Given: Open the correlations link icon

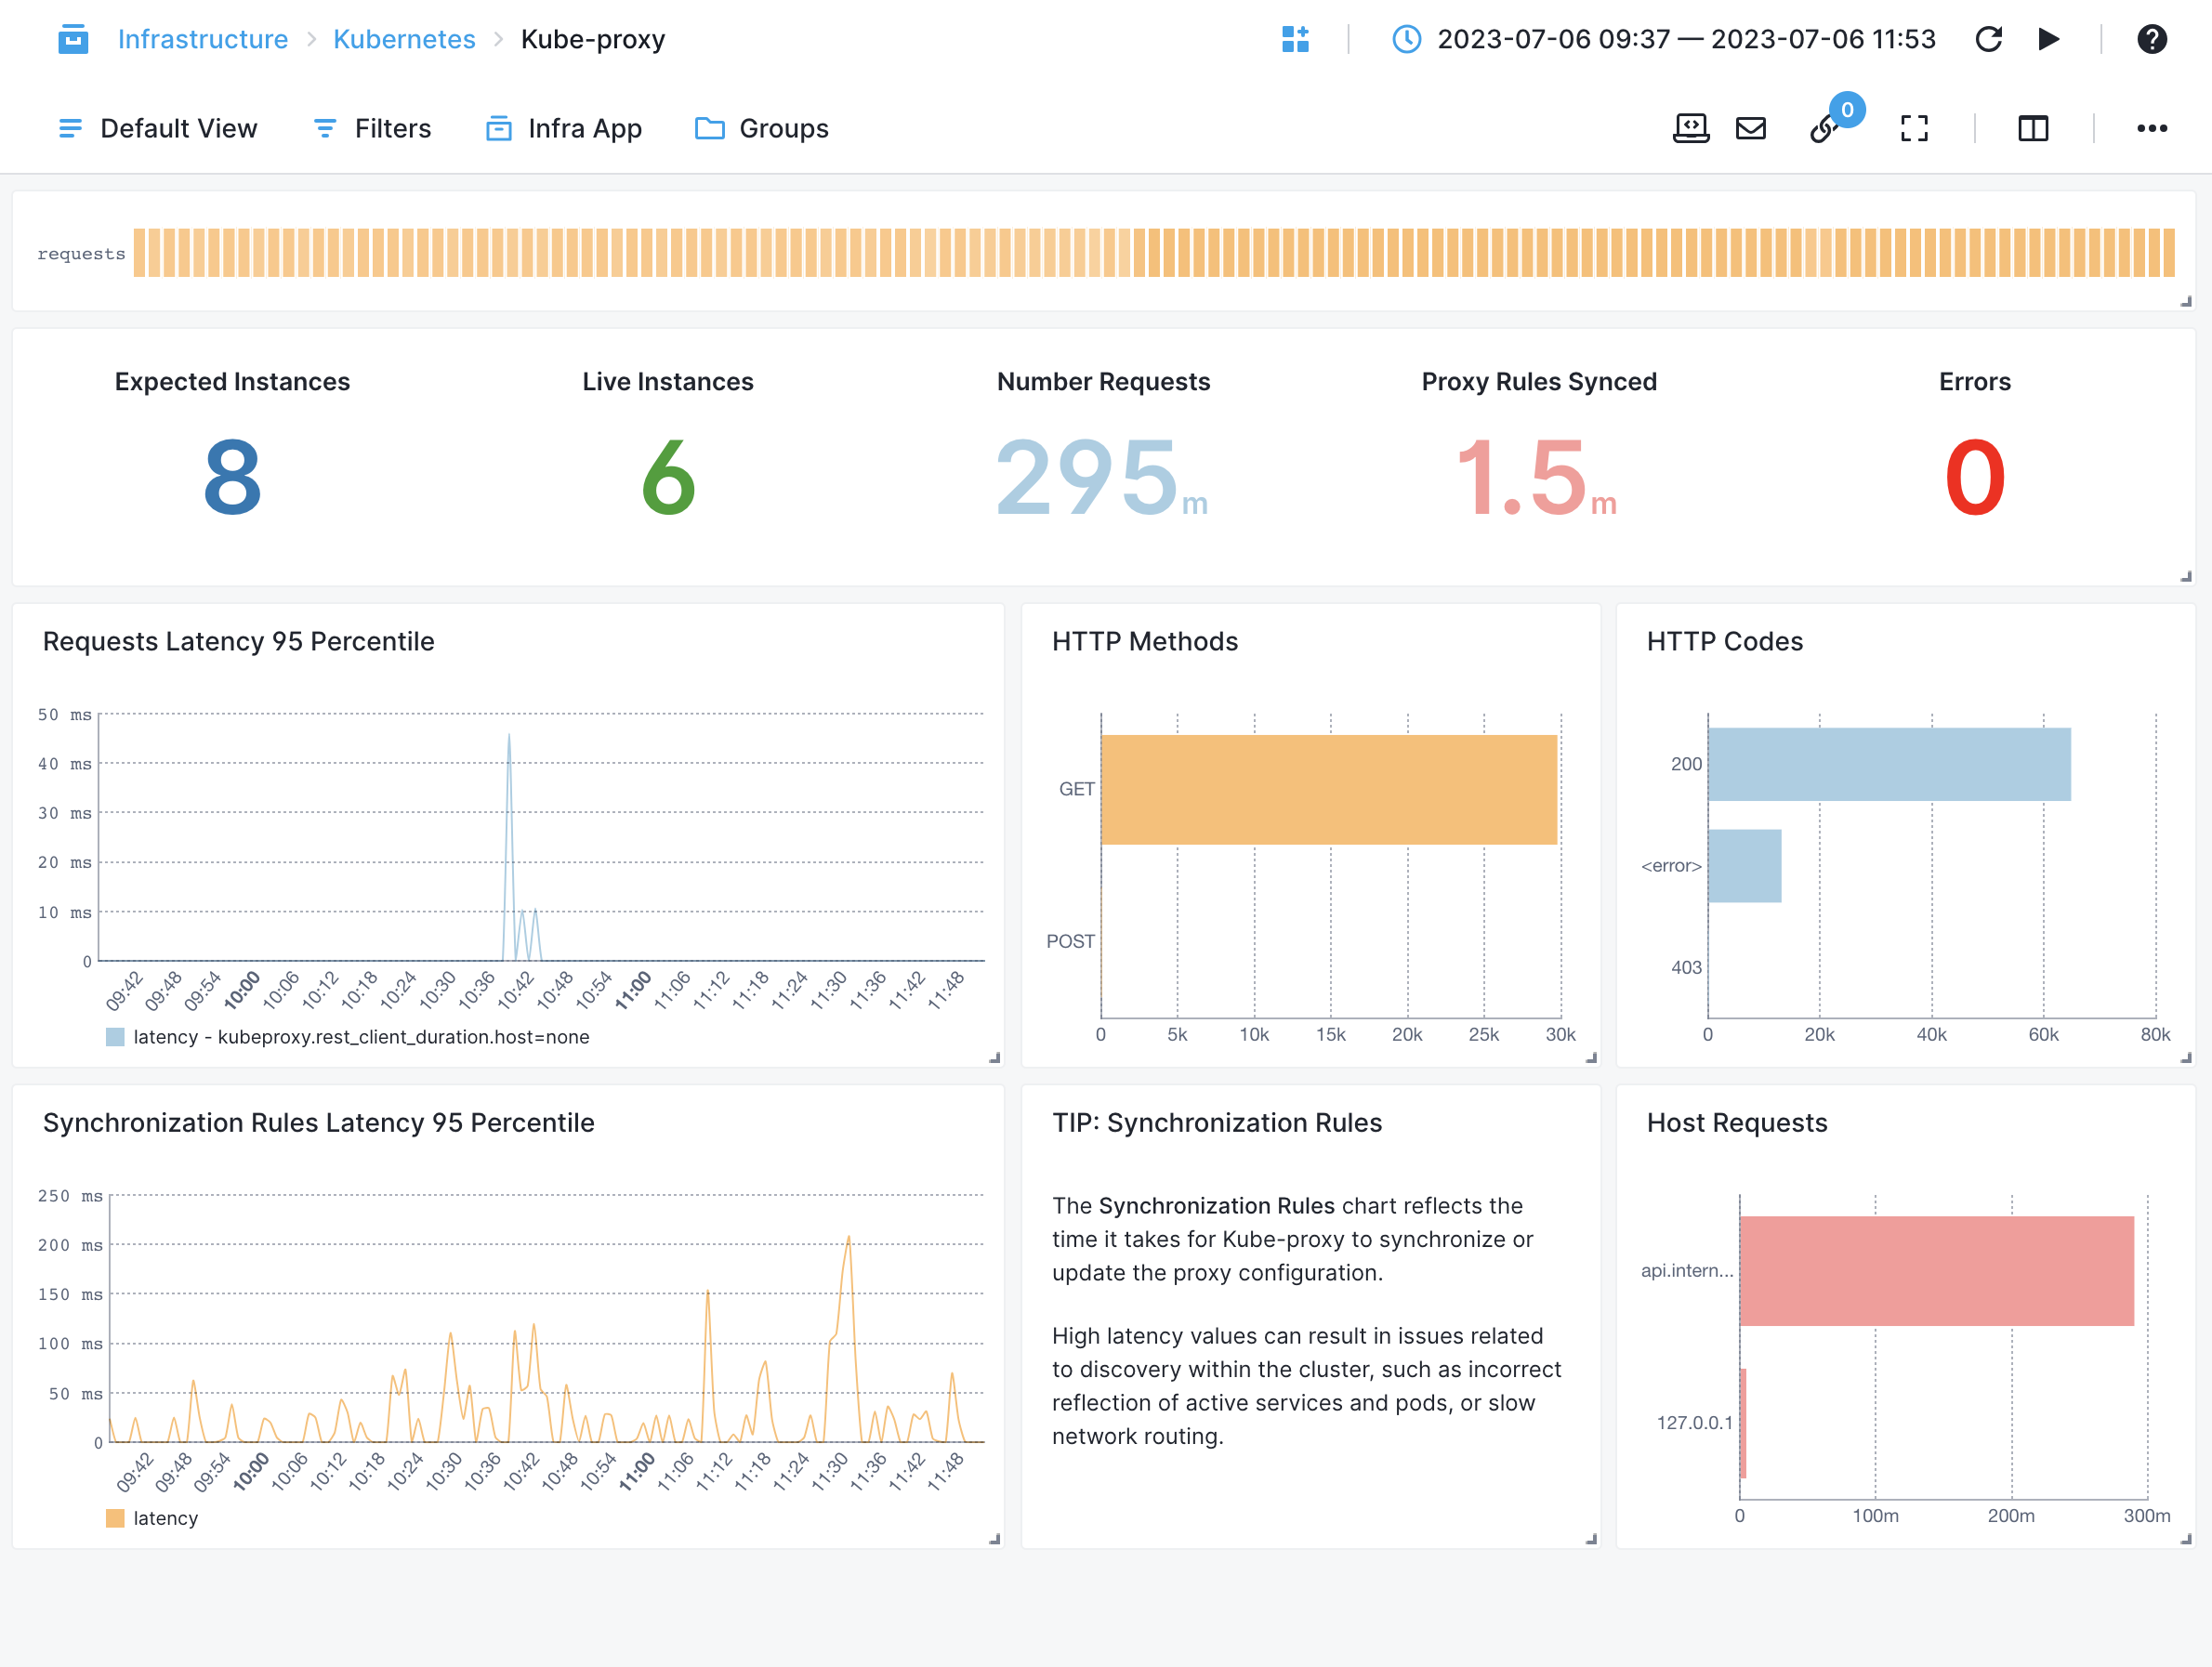Looking at the screenshot, I should pyautogui.click(x=1823, y=130).
